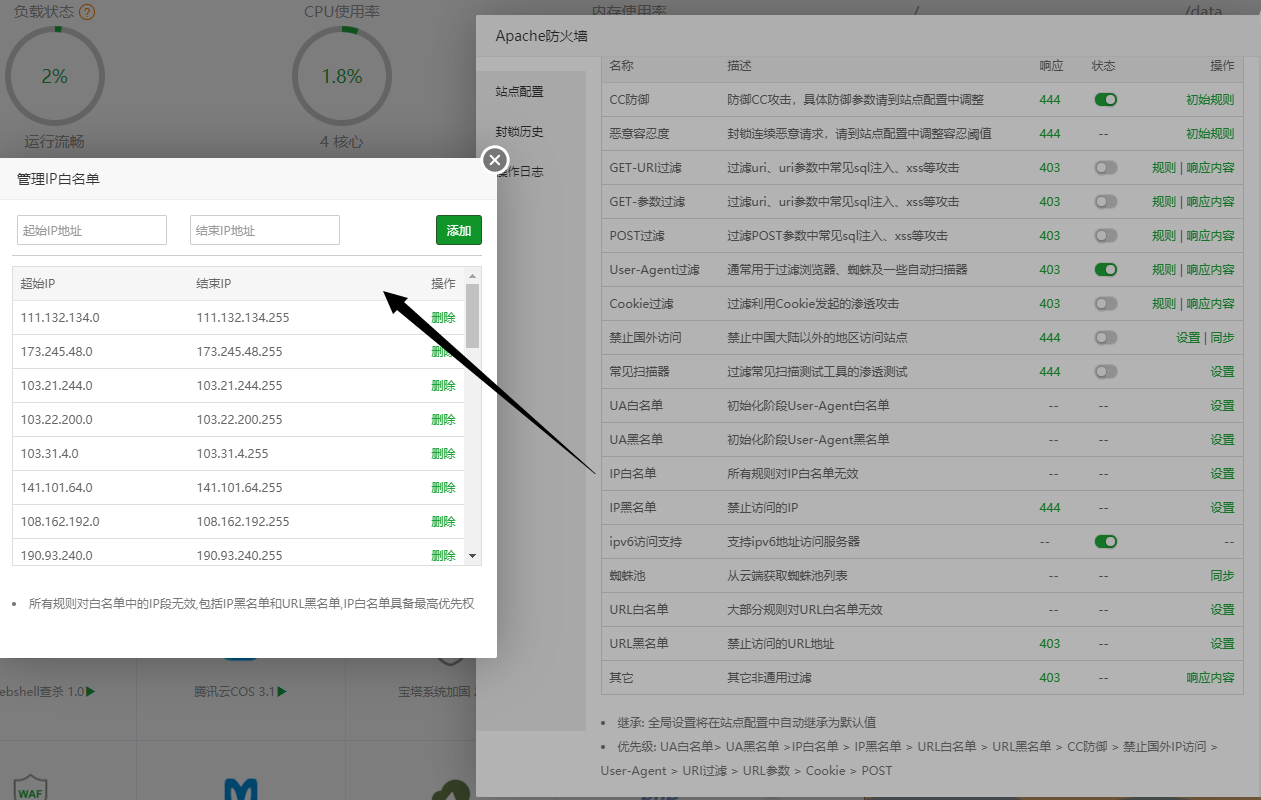
Task: Turn off ipv6访问支持
Action: point(1105,541)
